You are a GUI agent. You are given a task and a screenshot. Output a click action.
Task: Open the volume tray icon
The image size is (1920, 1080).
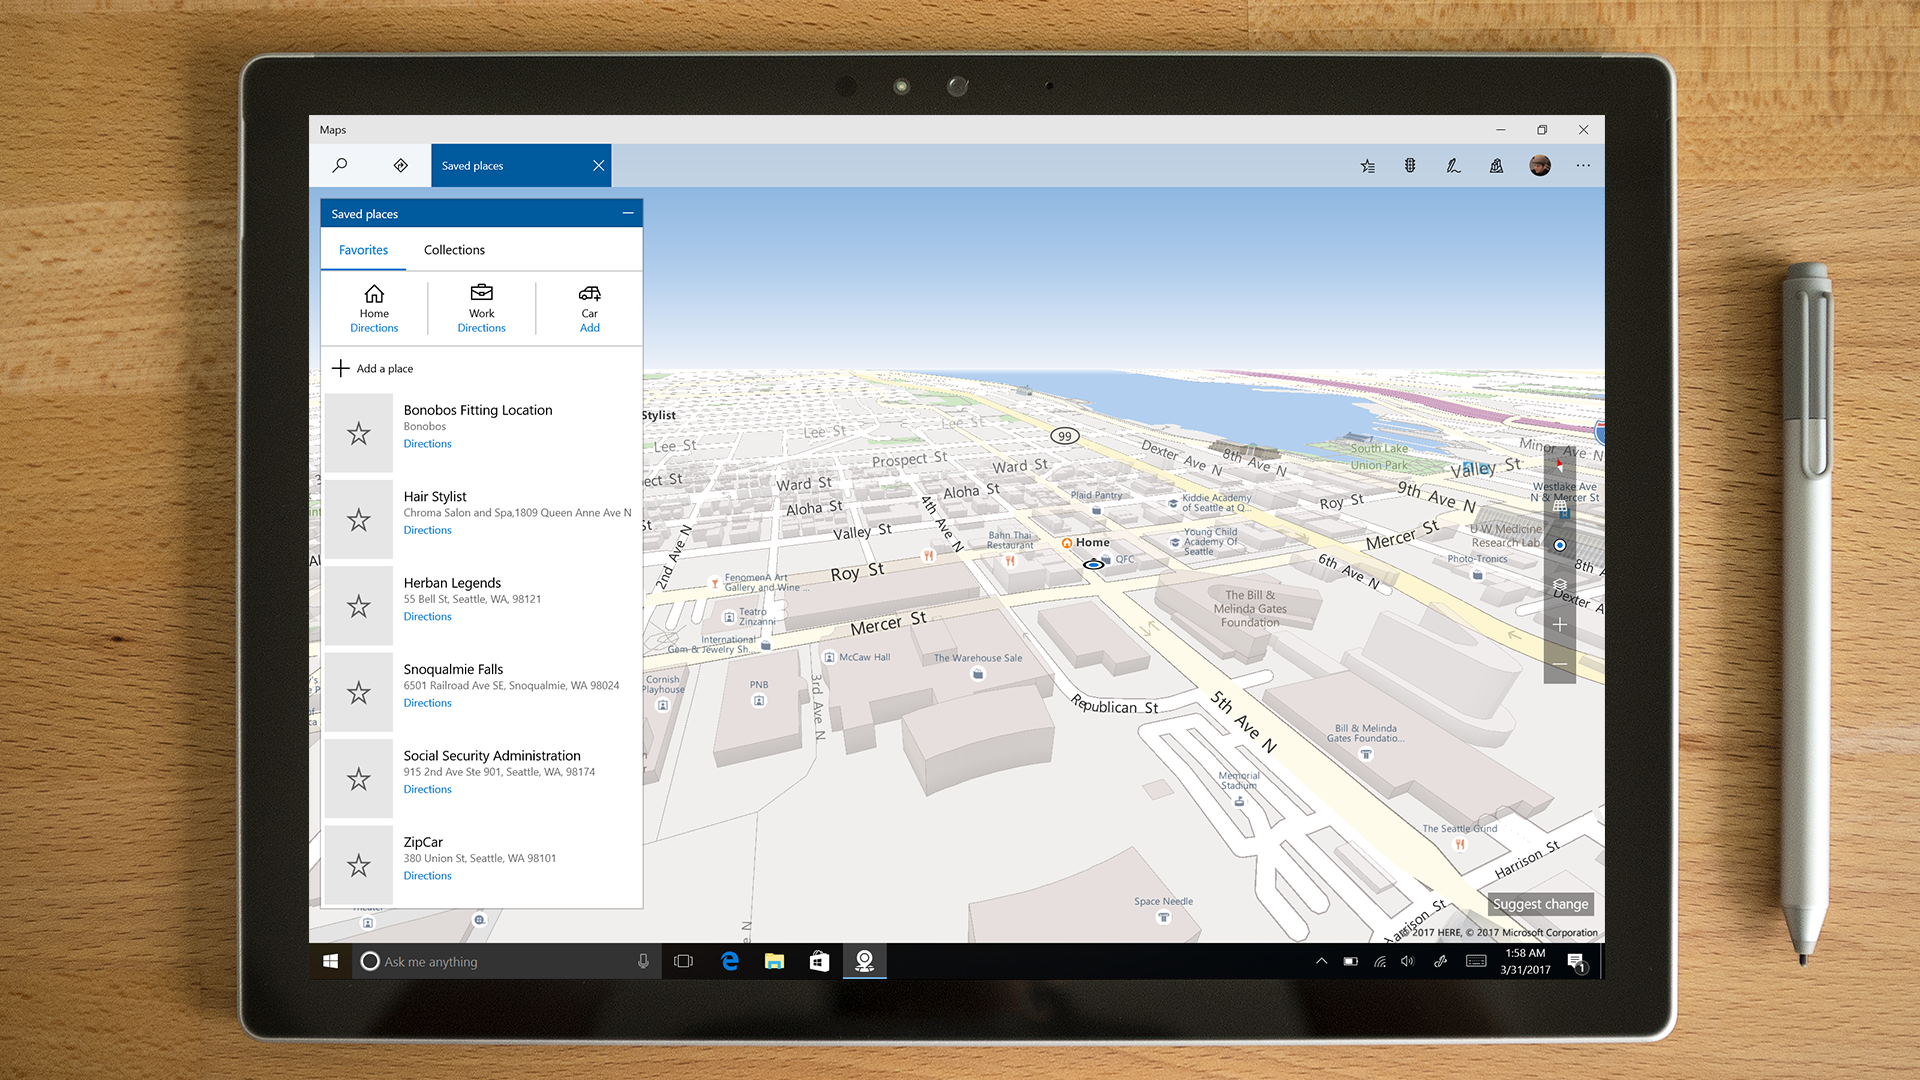click(x=1408, y=961)
